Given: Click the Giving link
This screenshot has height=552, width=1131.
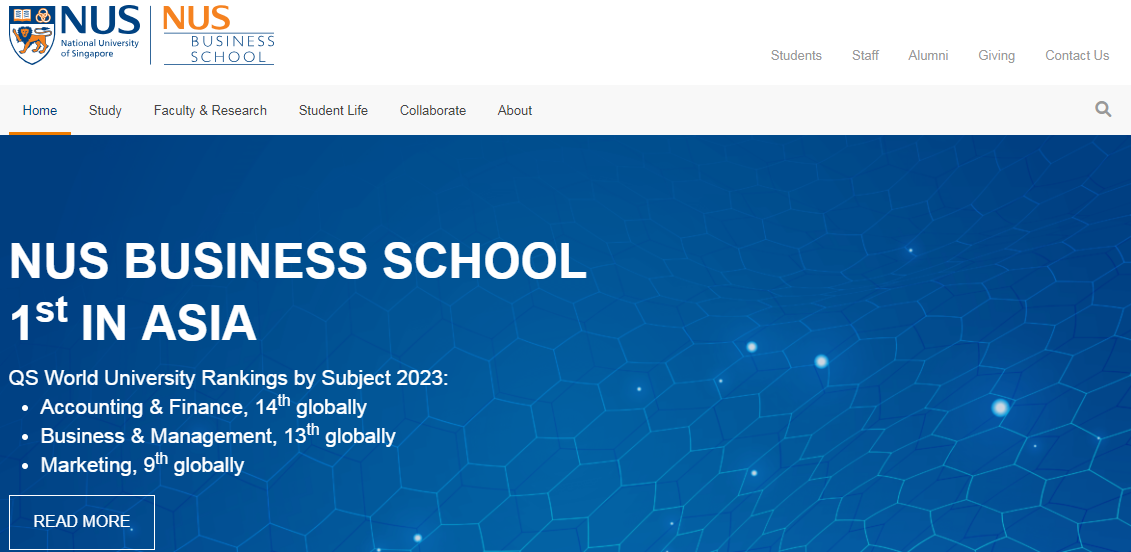Looking at the screenshot, I should [996, 56].
